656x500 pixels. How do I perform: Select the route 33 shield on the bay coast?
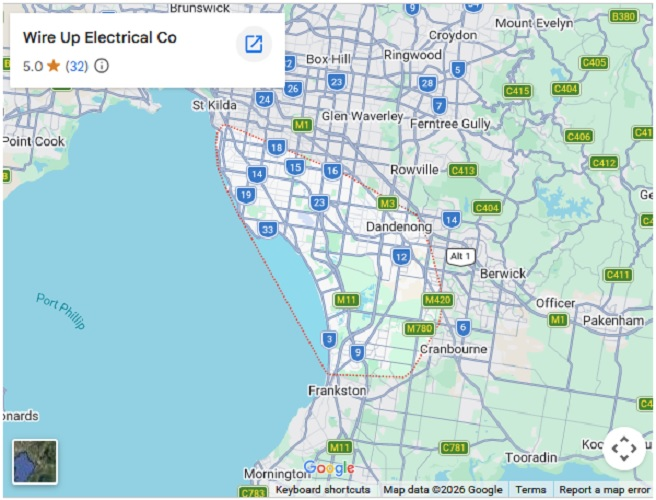click(267, 229)
